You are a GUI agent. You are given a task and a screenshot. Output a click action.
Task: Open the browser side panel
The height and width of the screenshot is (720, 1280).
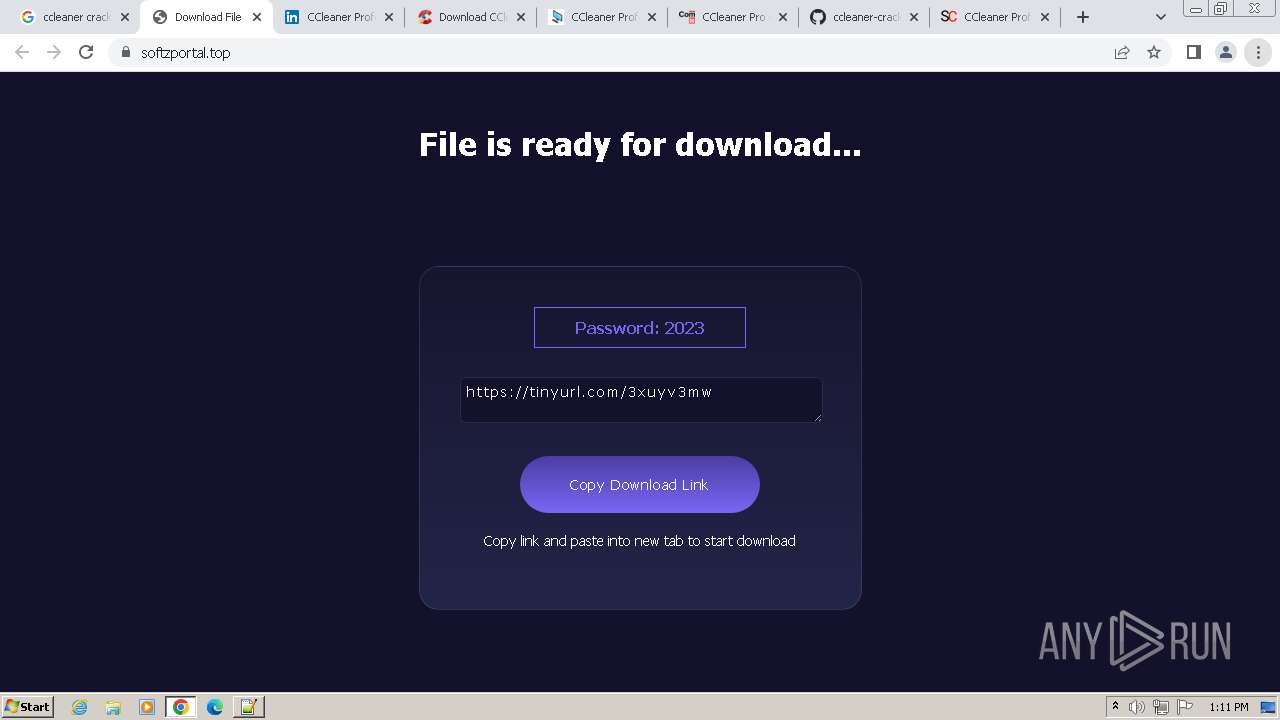click(x=1193, y=53)
